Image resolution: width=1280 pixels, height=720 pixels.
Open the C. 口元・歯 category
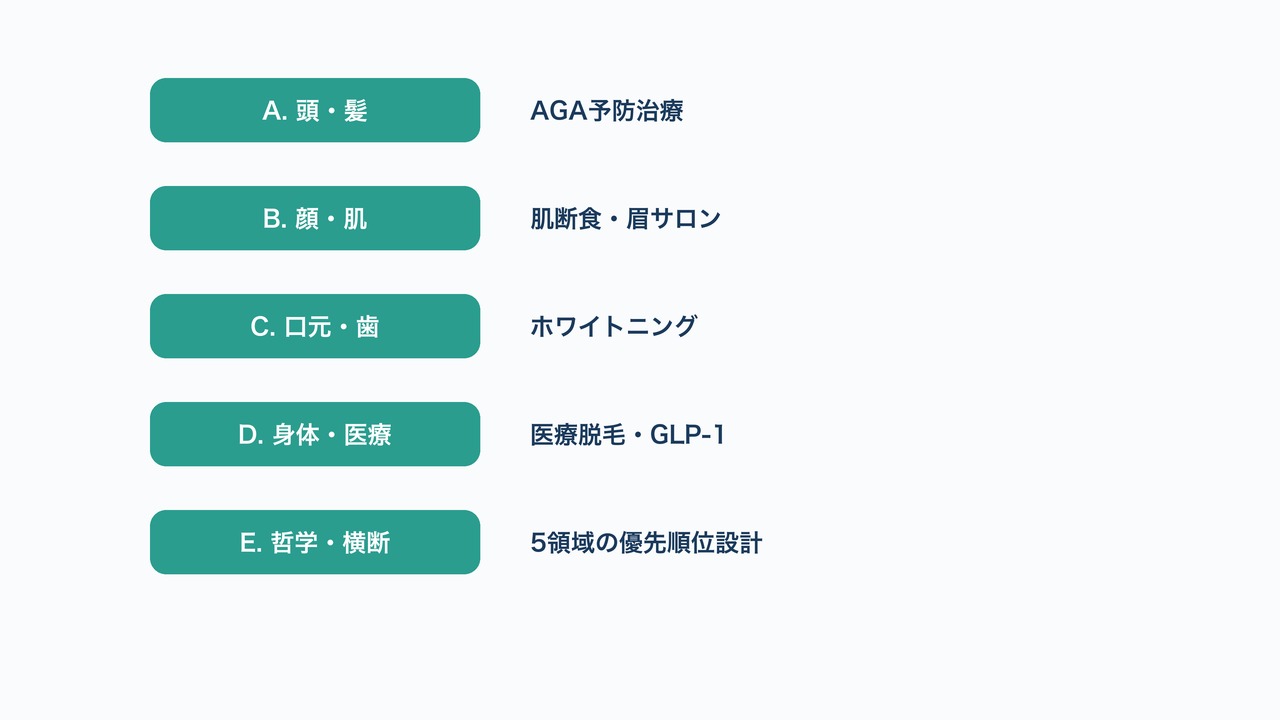coord(315,326)
